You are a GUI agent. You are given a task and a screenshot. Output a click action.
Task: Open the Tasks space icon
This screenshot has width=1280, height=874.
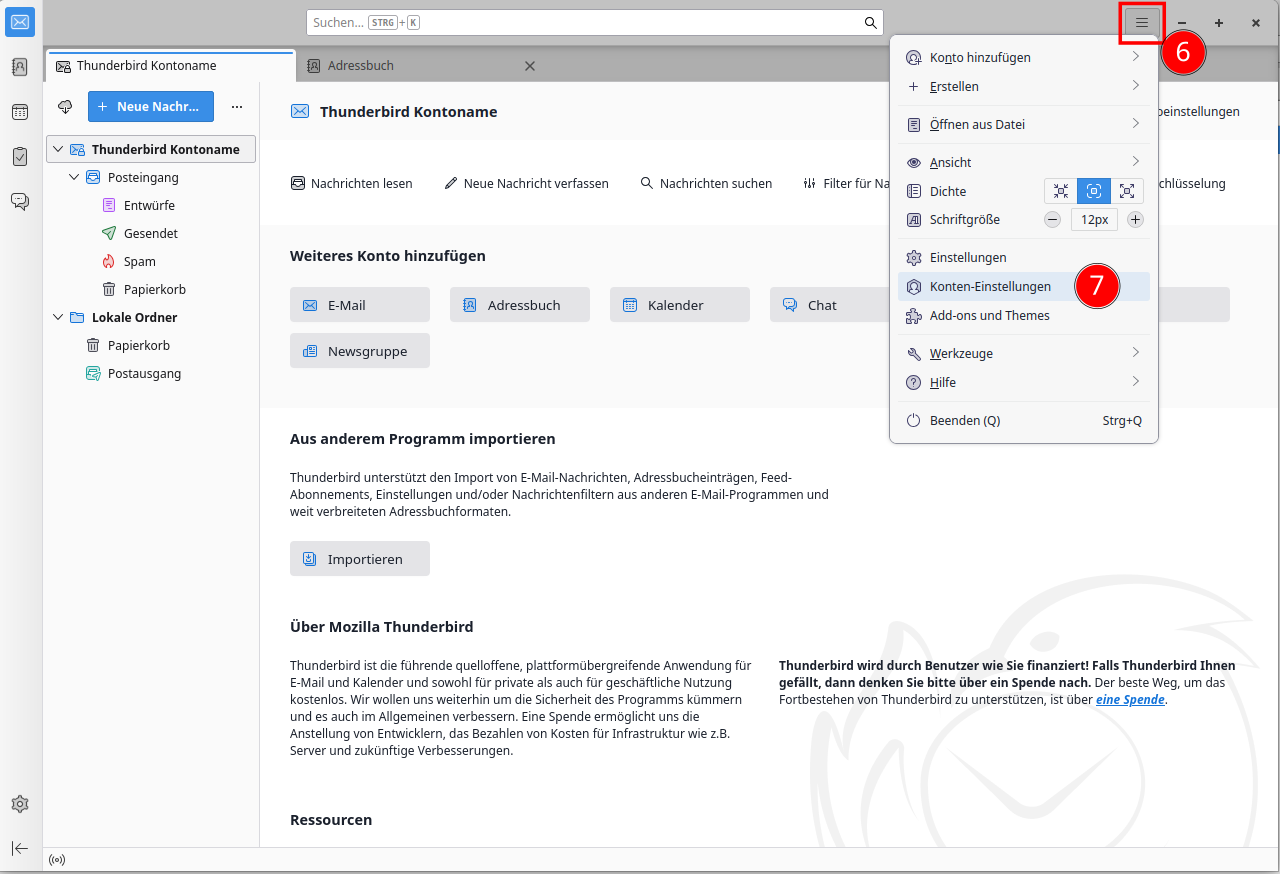point(20,156)
